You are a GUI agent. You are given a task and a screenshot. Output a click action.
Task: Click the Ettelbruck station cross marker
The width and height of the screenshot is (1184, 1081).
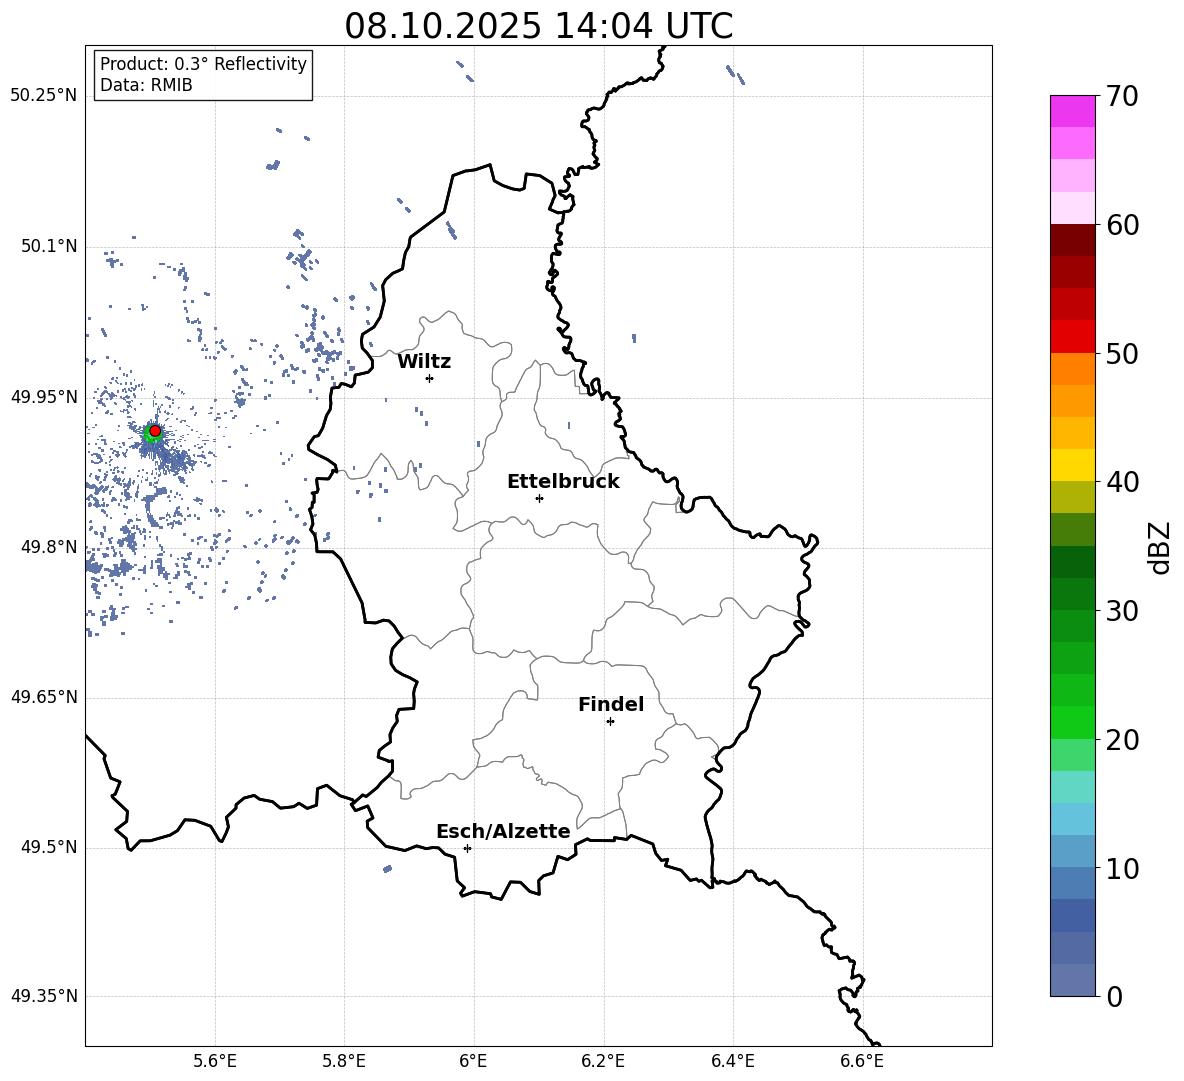tap(539, 498)
